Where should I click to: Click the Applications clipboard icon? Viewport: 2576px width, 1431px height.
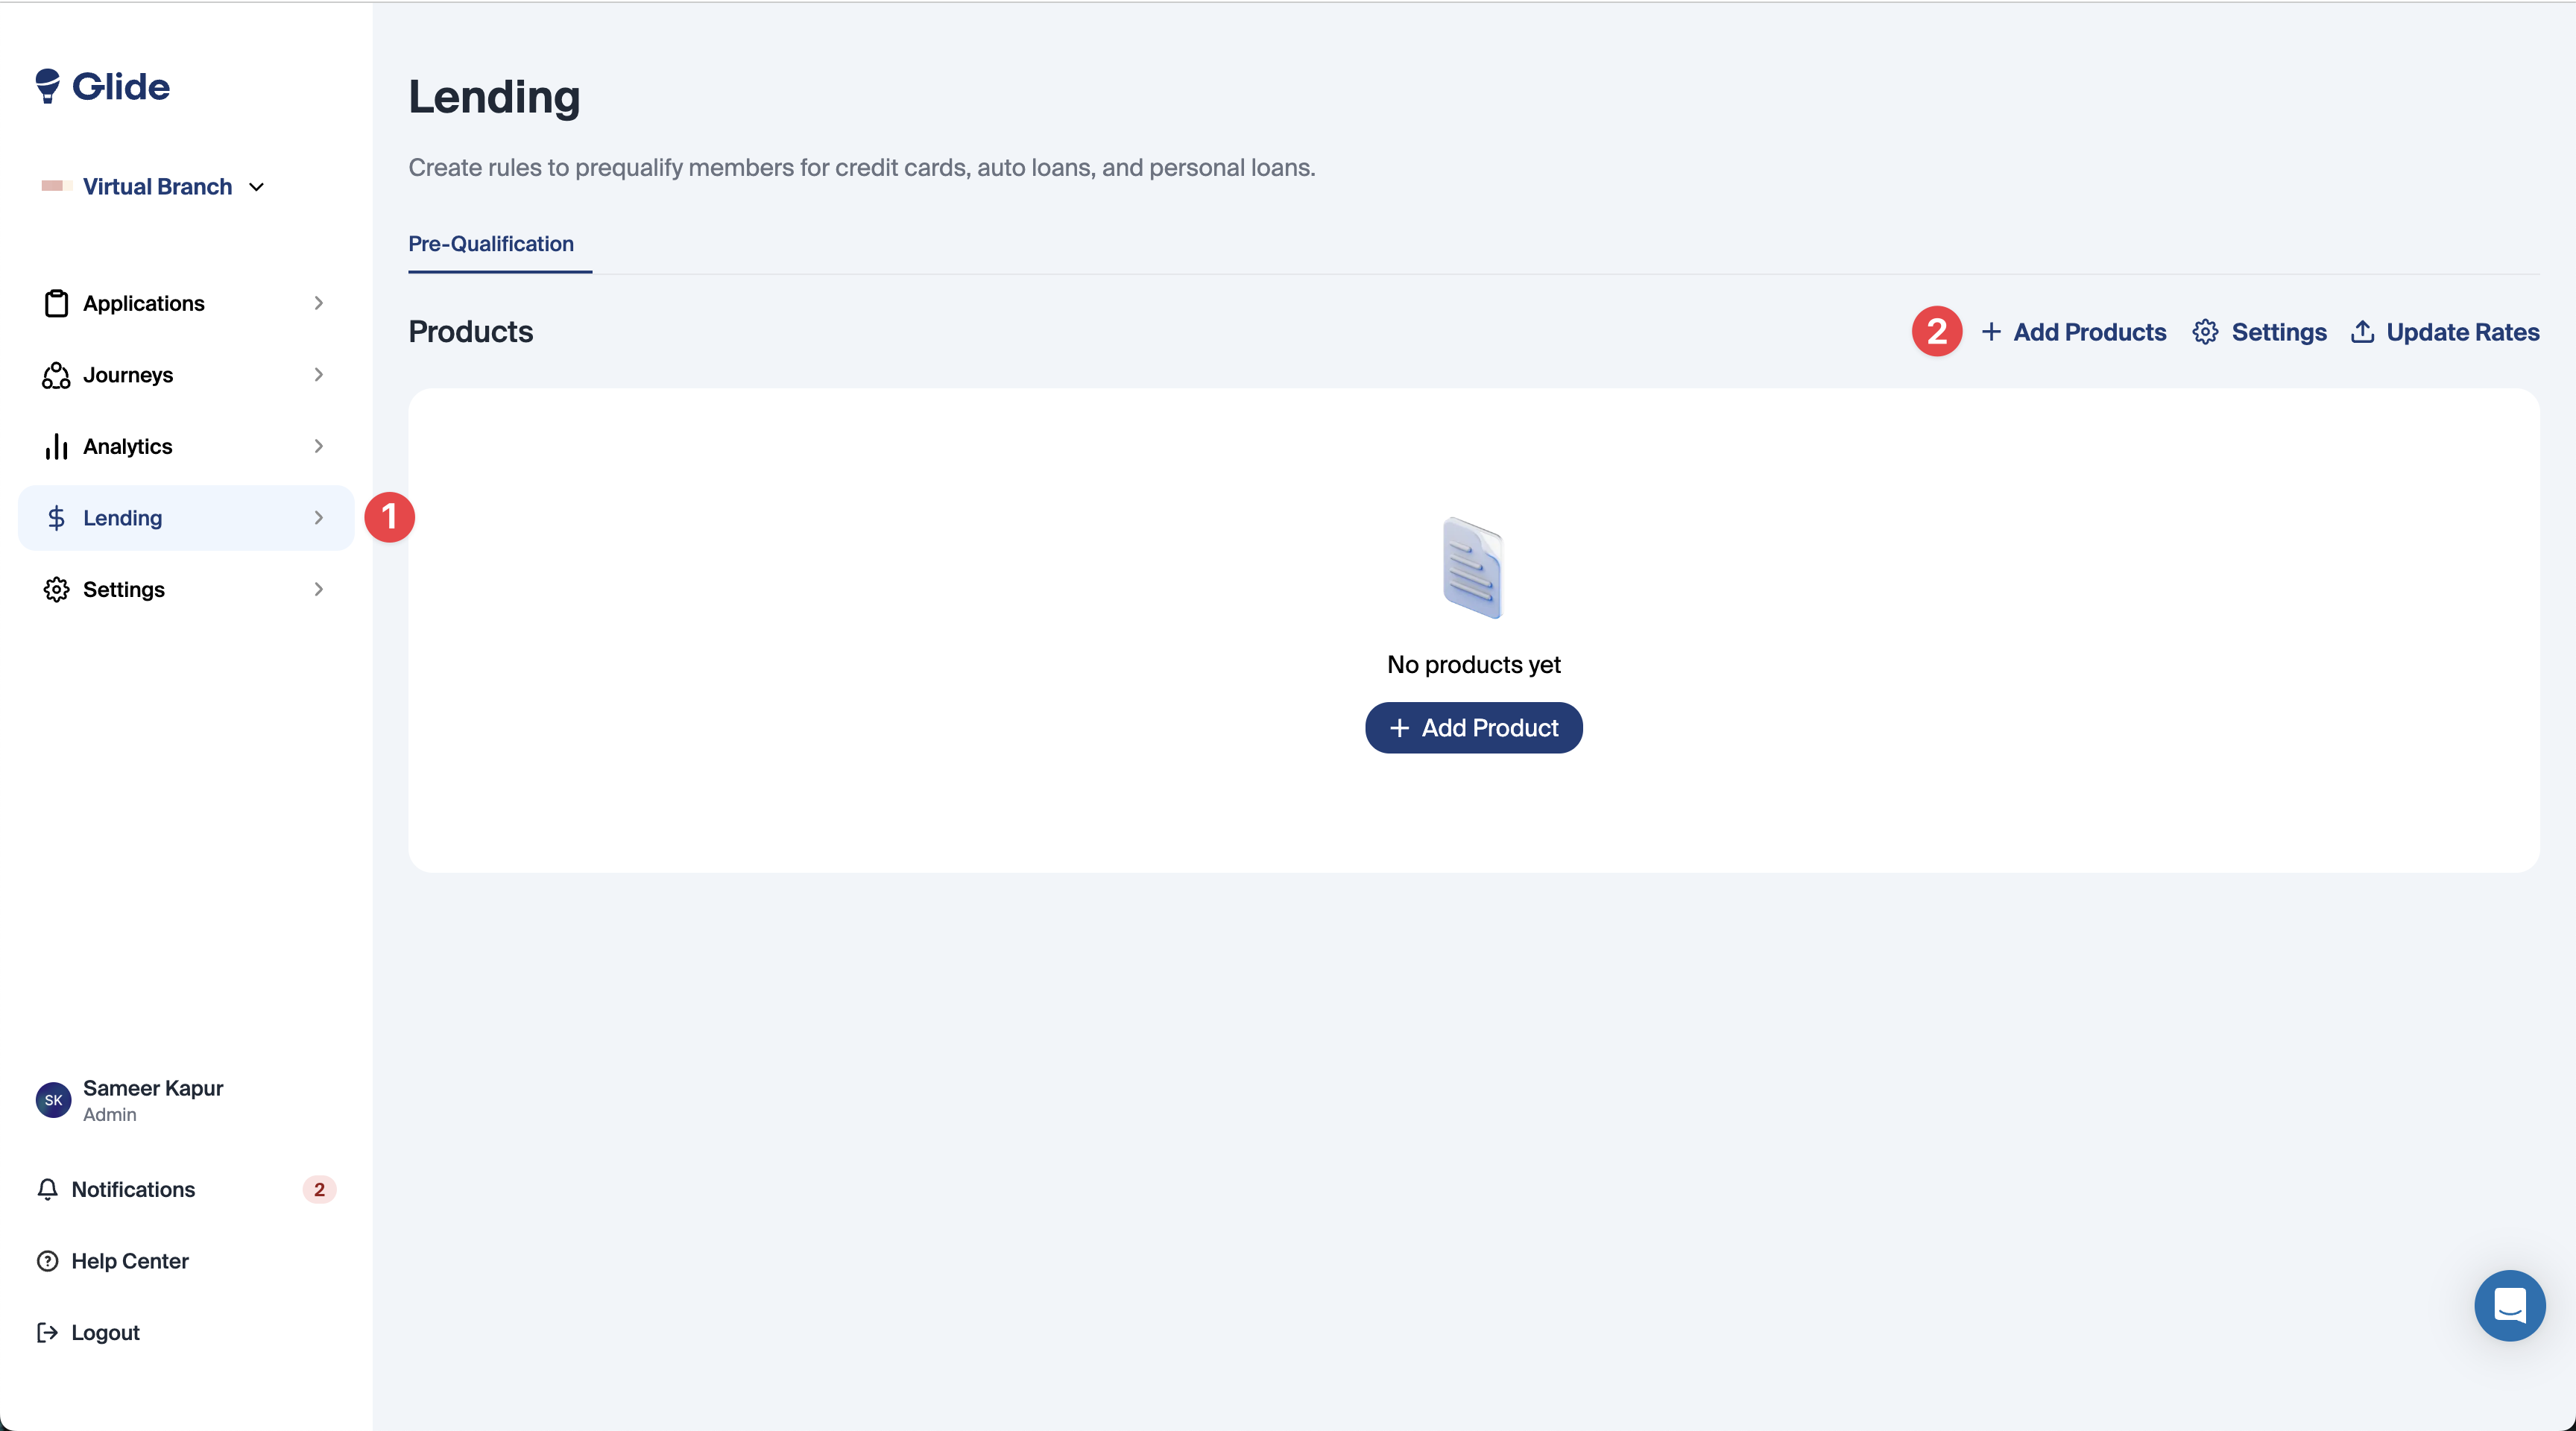pyautogui.click(x=56, y=303)
